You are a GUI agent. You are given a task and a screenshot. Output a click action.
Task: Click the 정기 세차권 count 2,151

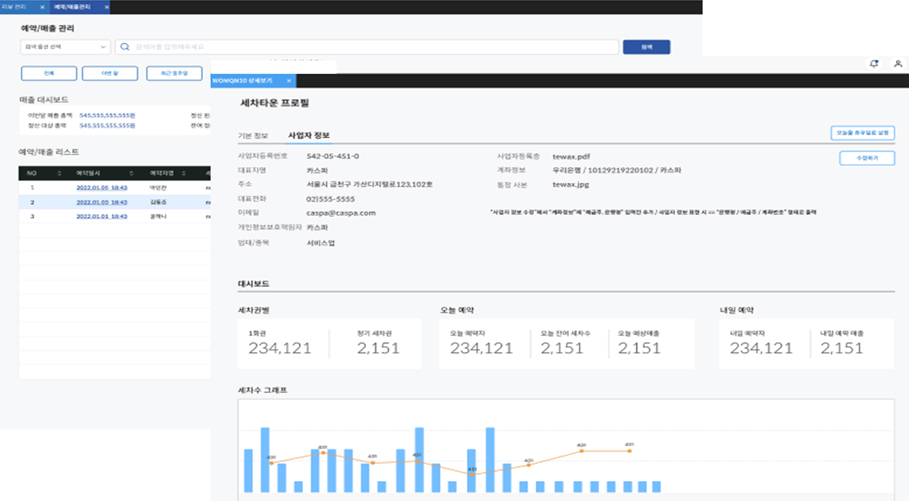378,348
